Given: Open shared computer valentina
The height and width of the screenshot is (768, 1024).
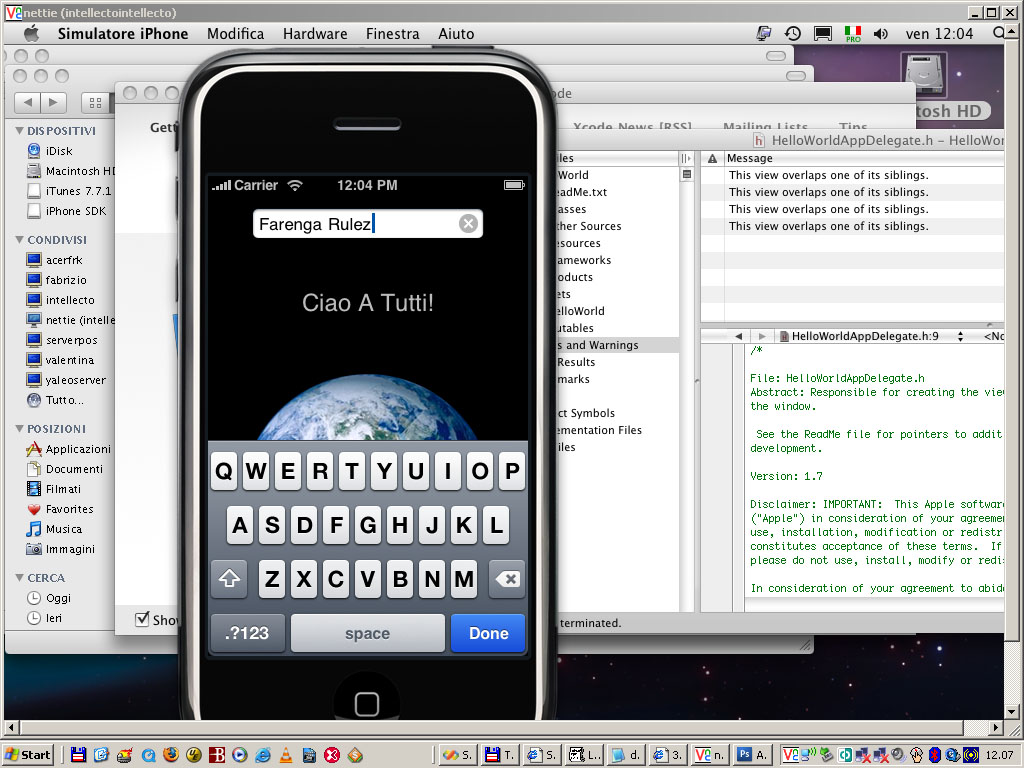Looking at the screenshot, I should coord(60,360).
